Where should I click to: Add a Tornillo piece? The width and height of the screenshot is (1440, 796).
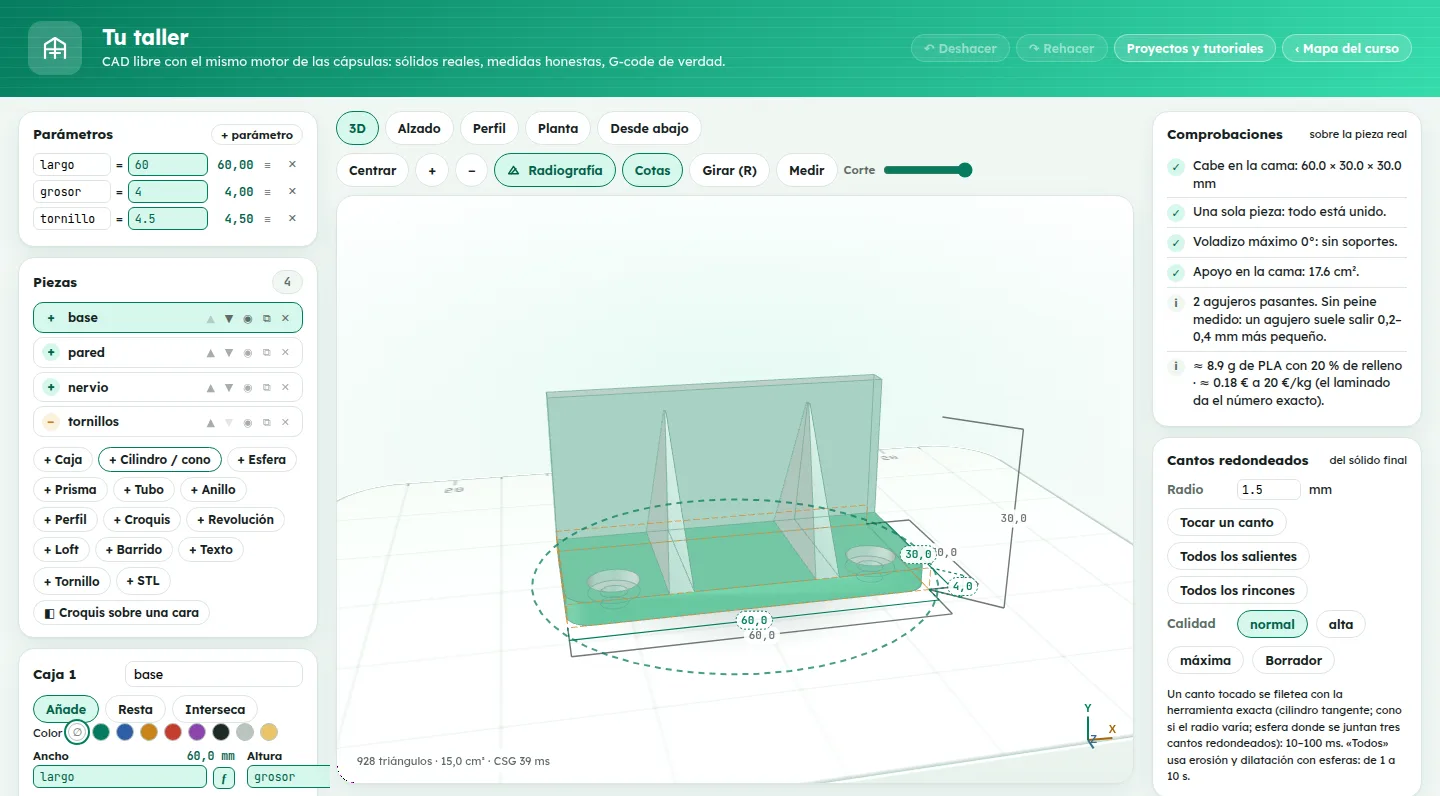[x=71, y=581]
